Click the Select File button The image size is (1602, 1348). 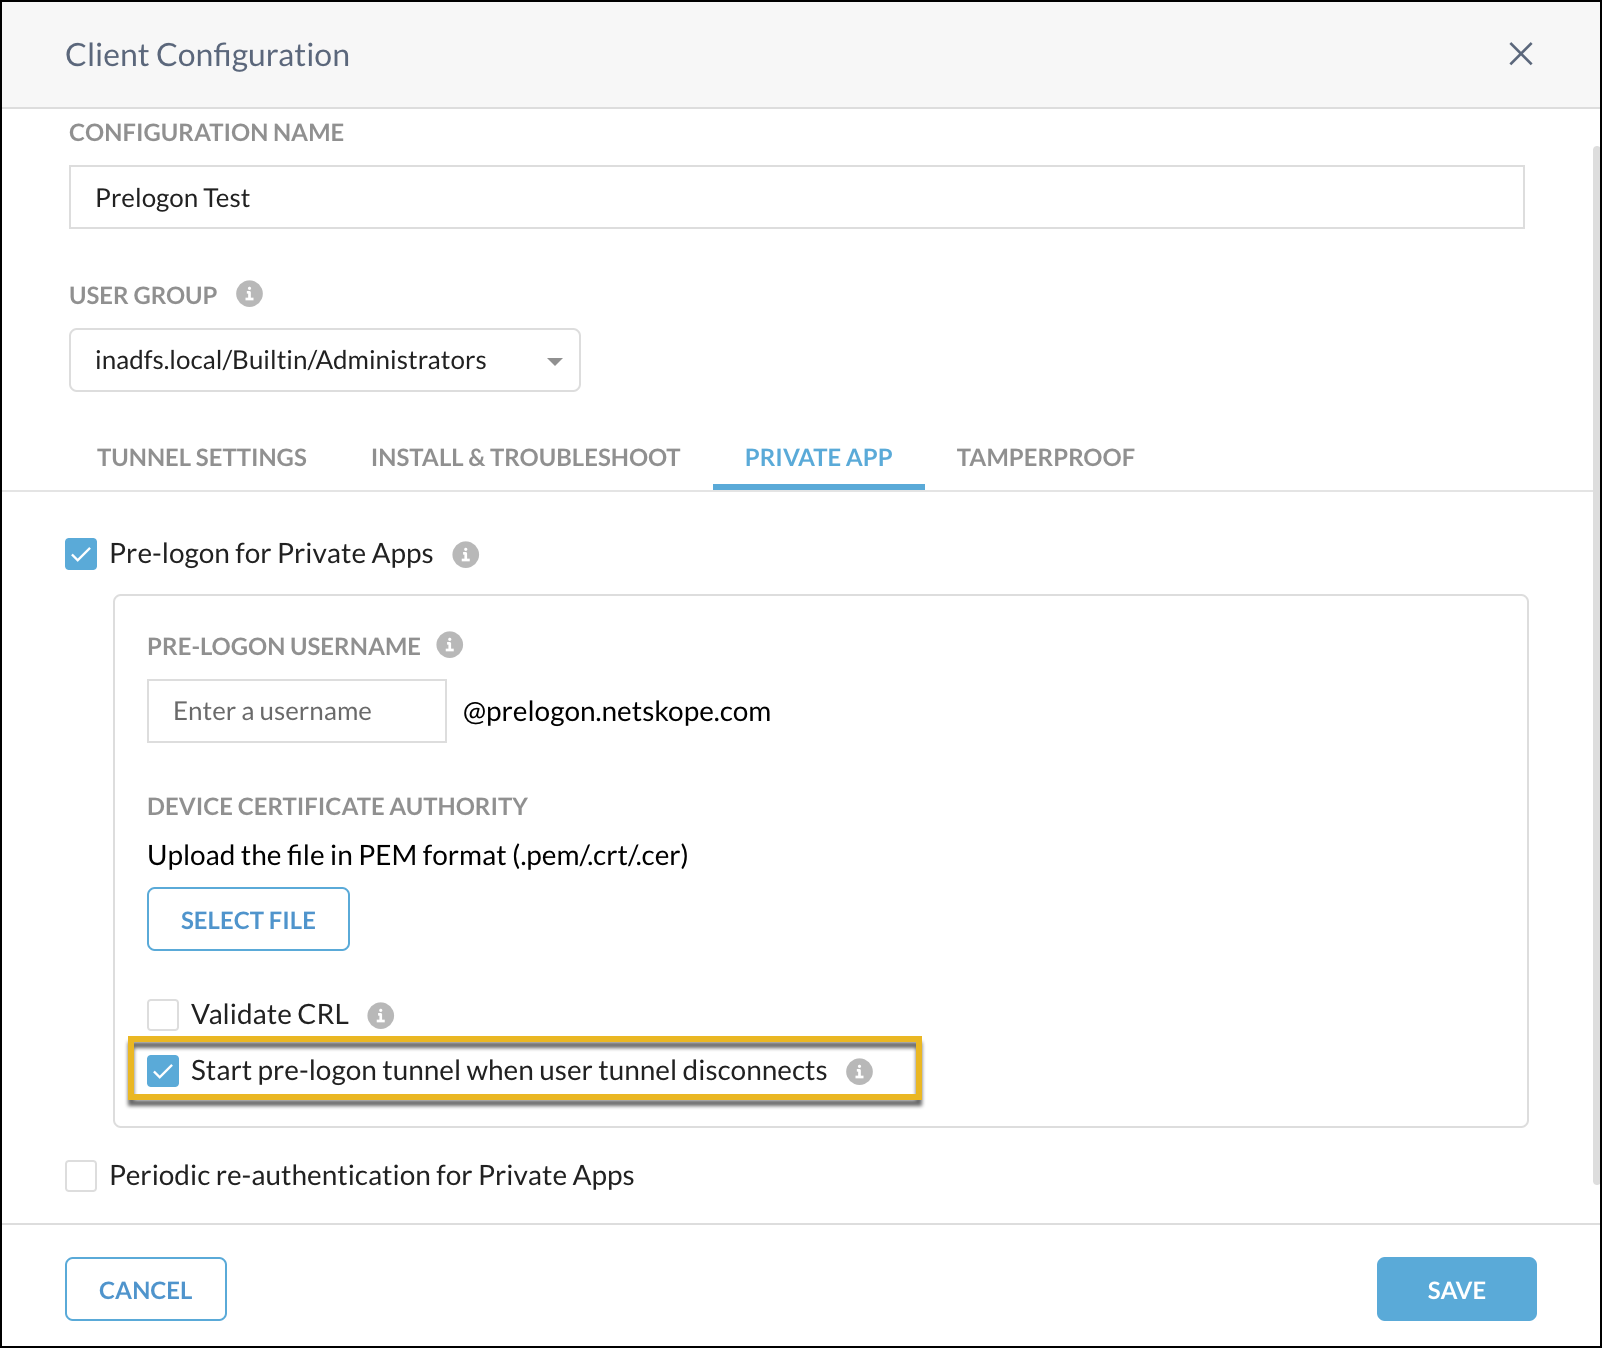click(x=248, y=919)
